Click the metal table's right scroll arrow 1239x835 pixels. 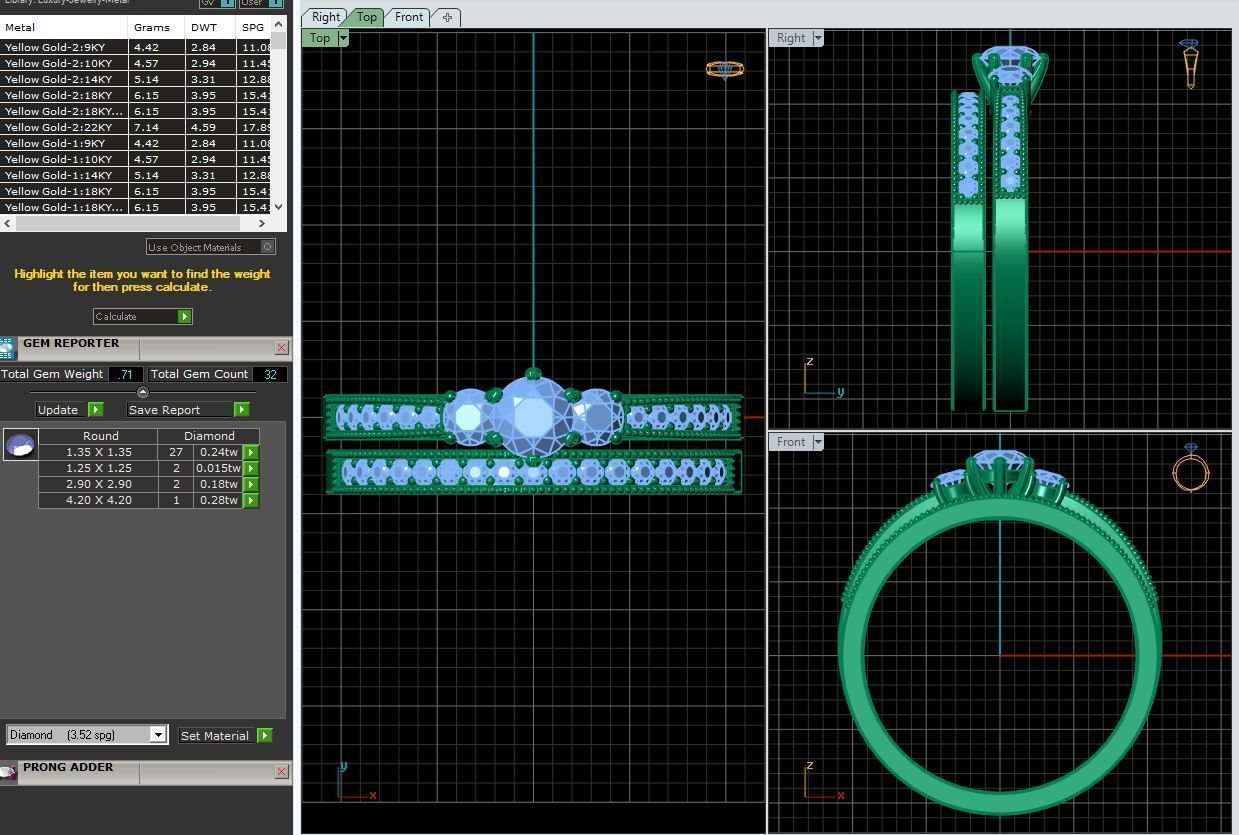coord(262,223)
